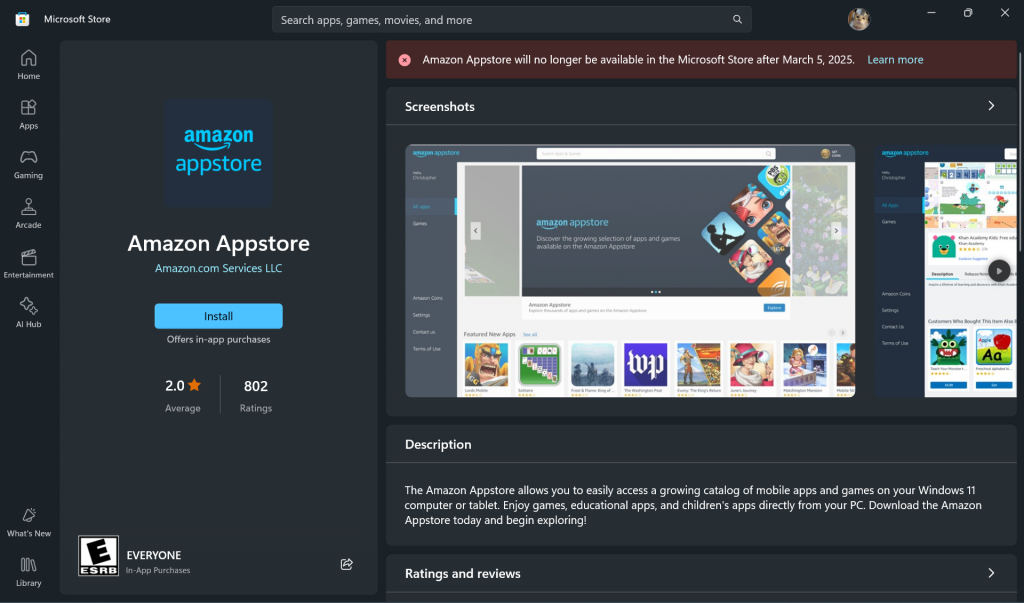Image resolution: width=1024 pixels, height=603 pixels.
Task: Click the search magnifier icon
Action: coord(737,20)
